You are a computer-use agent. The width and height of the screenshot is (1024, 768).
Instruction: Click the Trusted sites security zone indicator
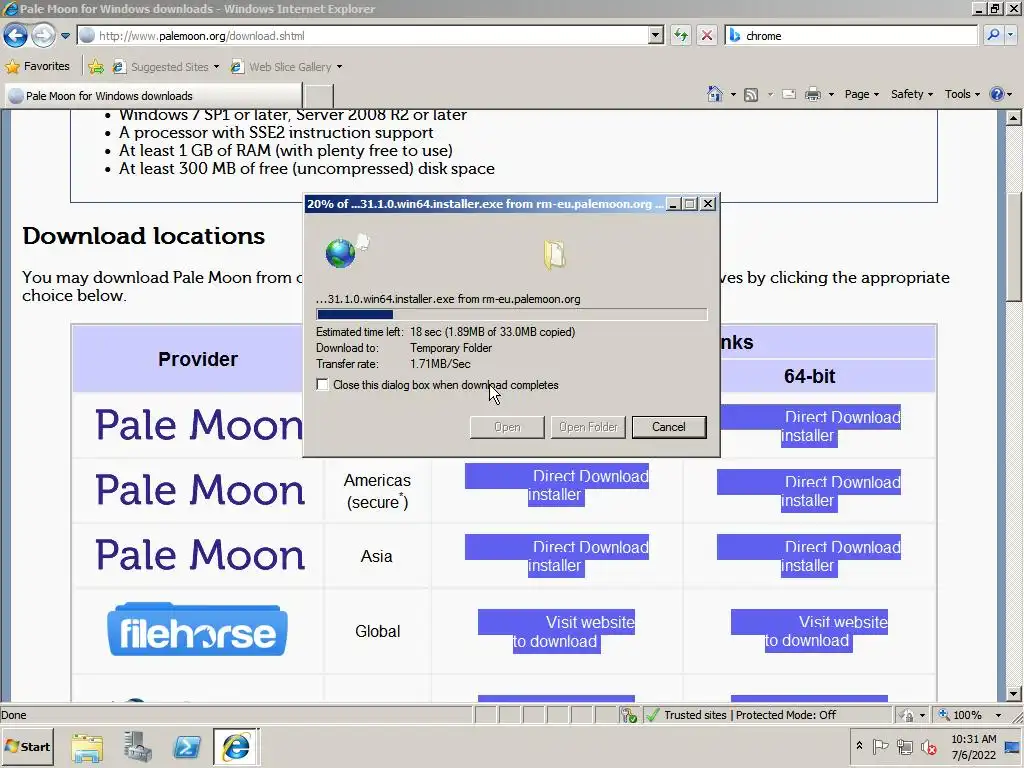tap(750, 715)
